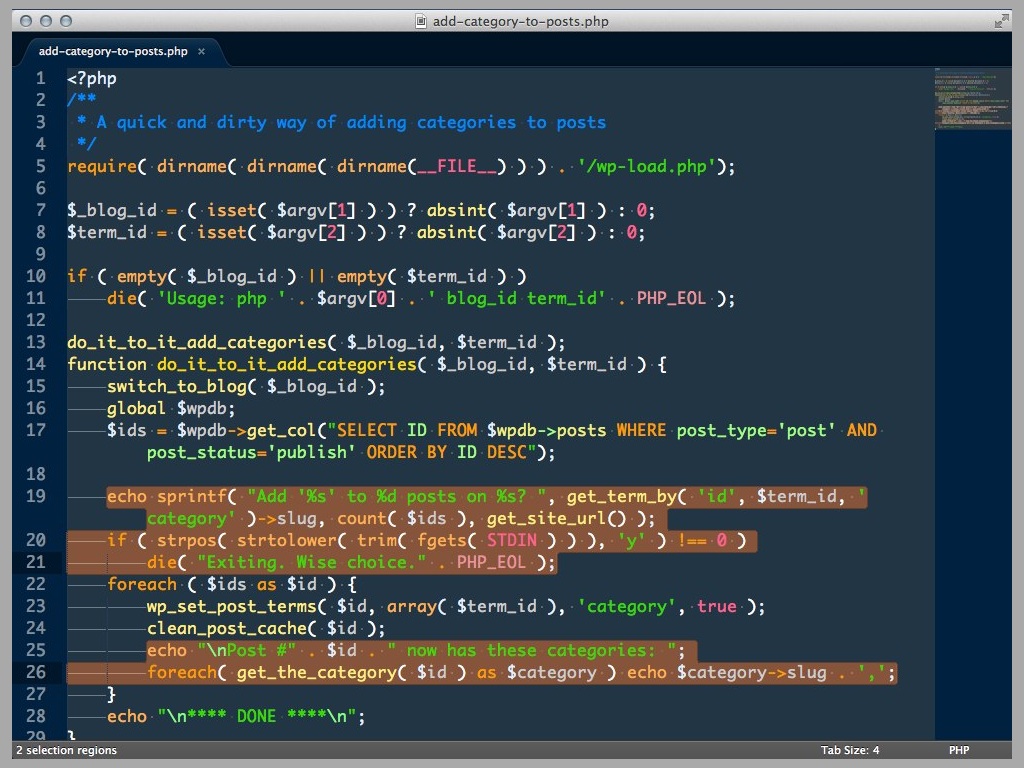This screenshot has height=768, width=1024.
Task: Click the comment 'A quick and dirty way'
Action: tap(202, 122)
